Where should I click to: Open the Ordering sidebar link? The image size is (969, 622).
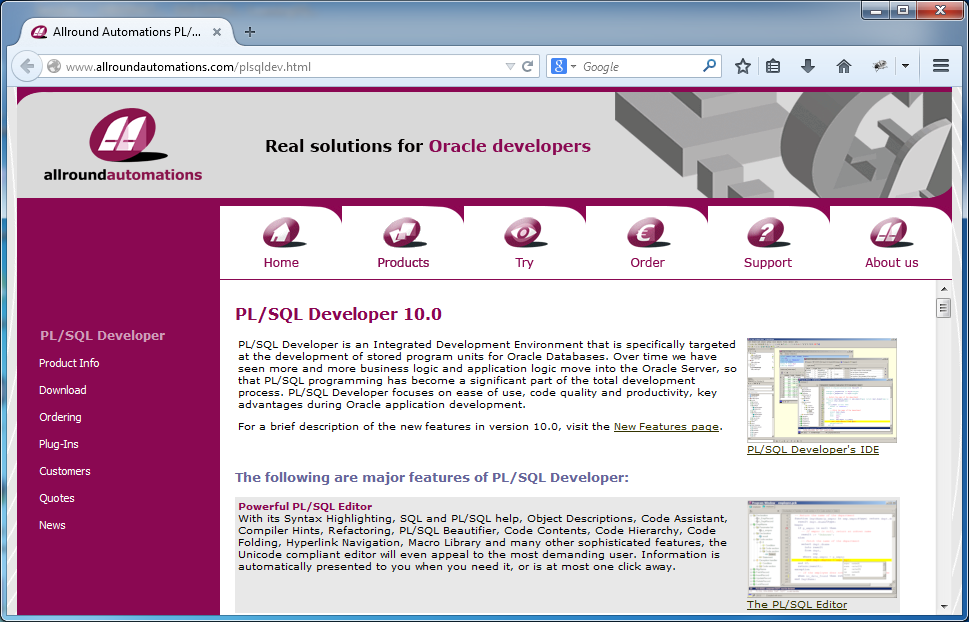(60, 417)
